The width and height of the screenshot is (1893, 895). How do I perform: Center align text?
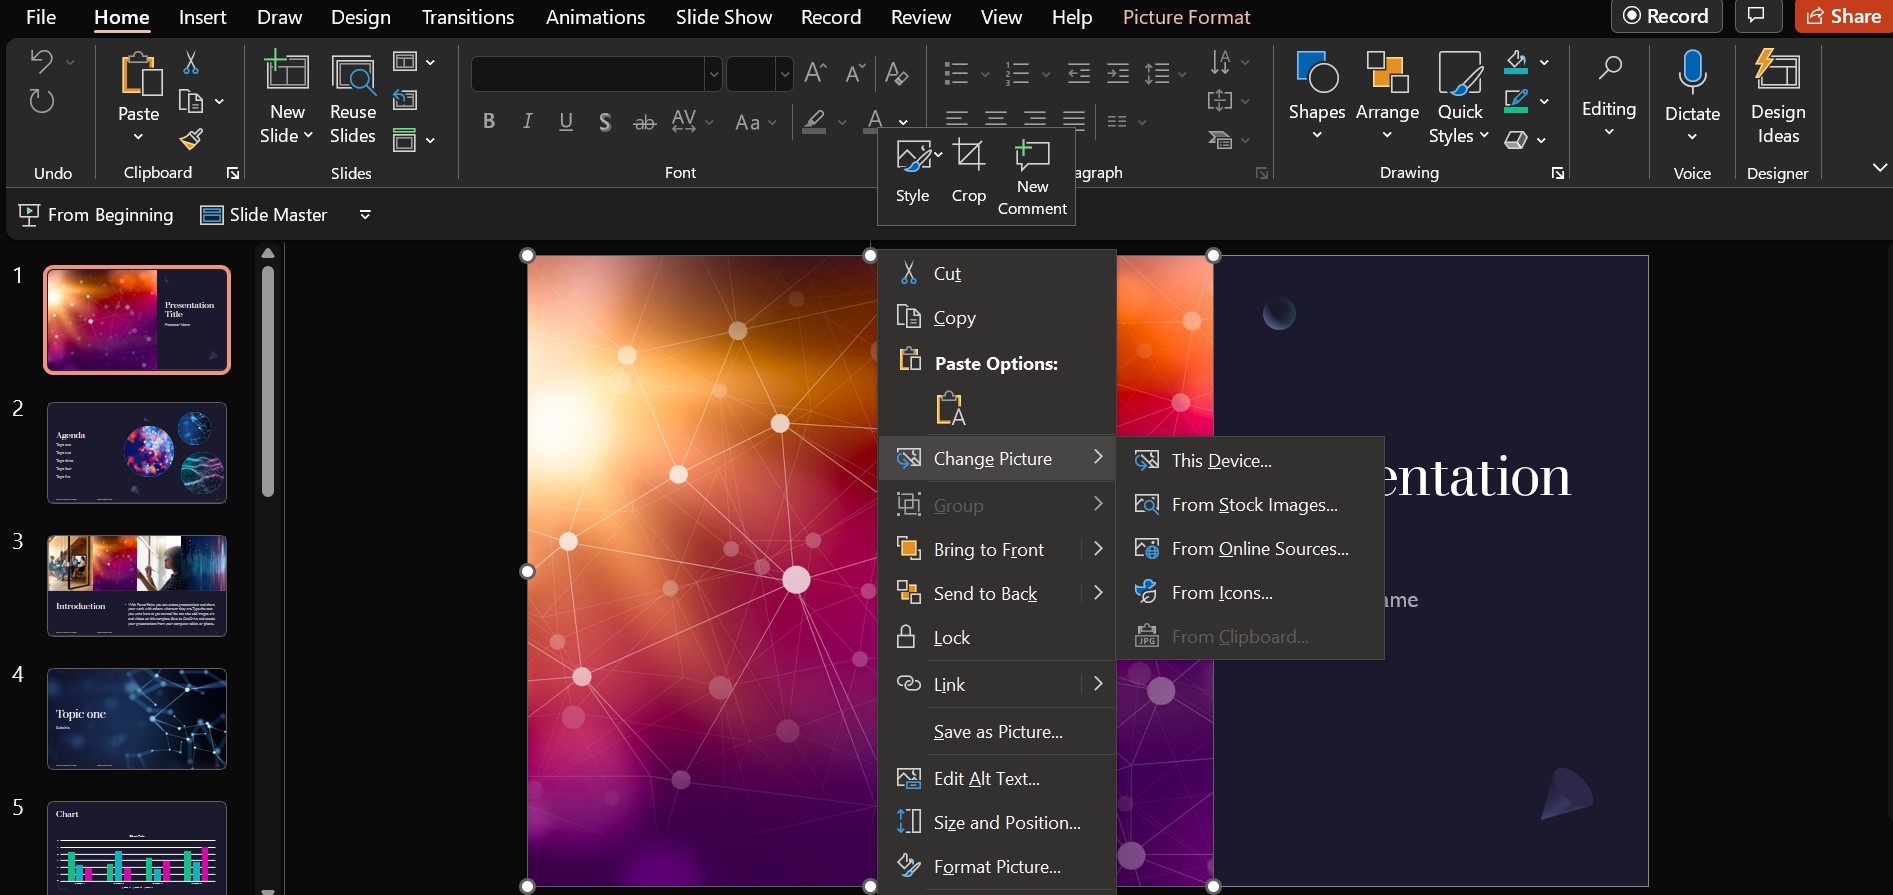[x=996, y=121]
